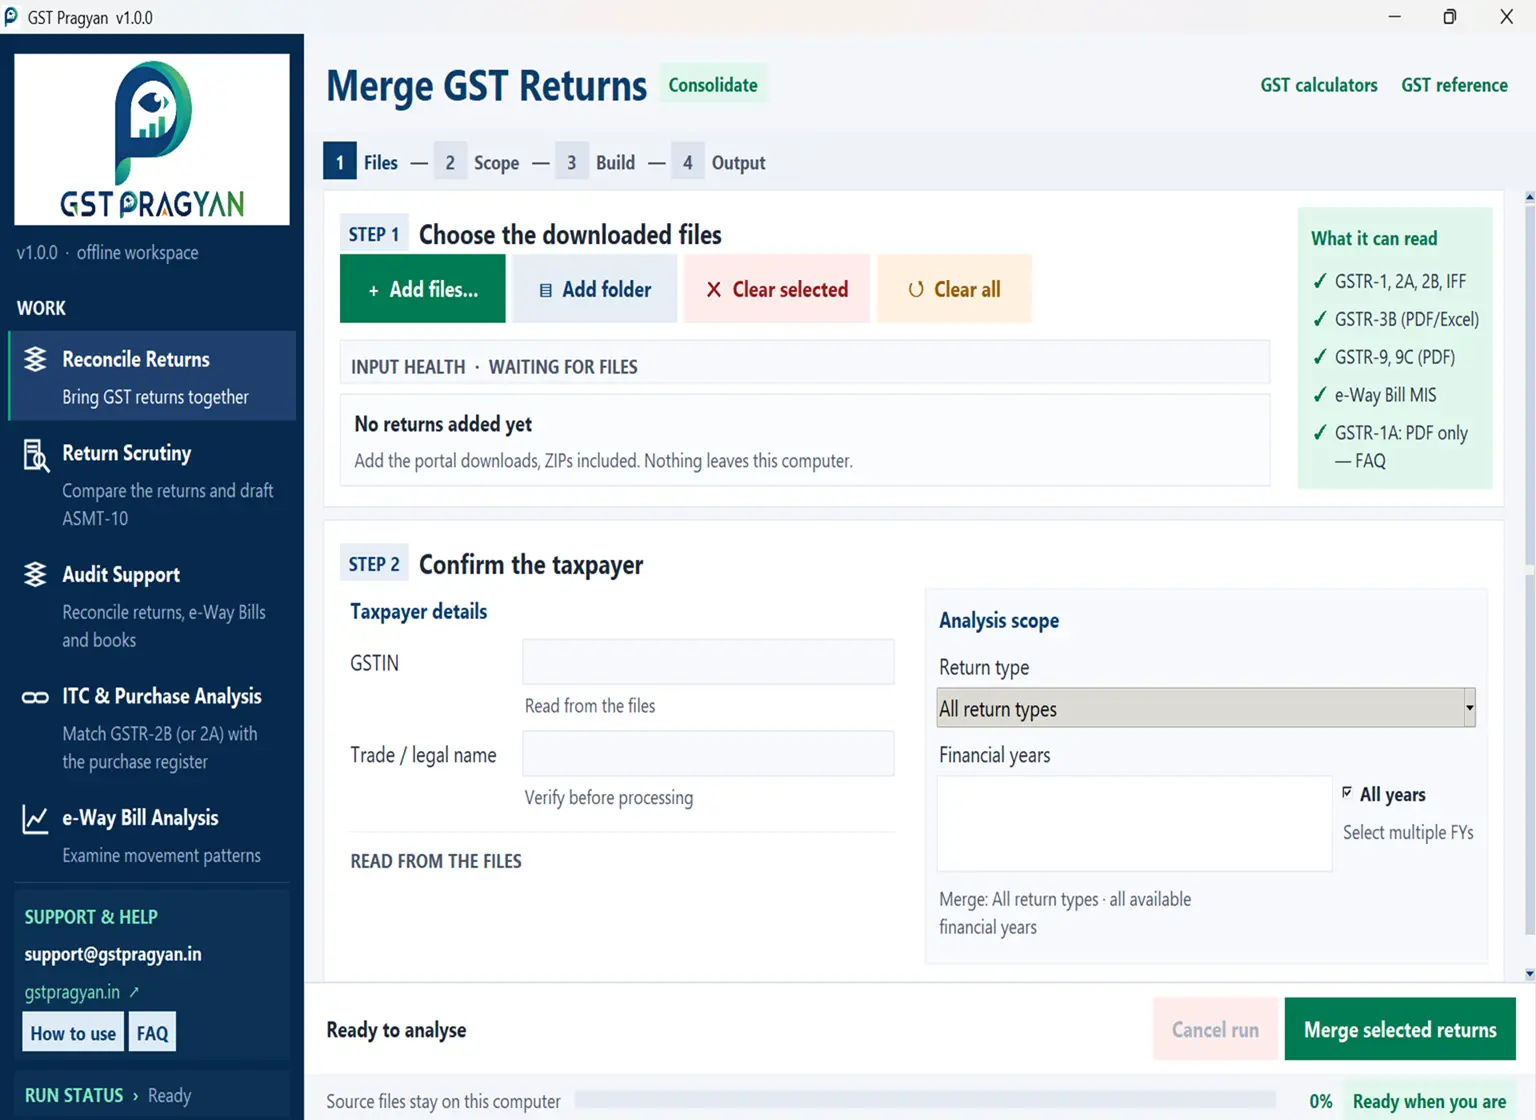The image size is (1536, 1120).
Task: Open How to use guide
Action: [x=73, y=1033]
